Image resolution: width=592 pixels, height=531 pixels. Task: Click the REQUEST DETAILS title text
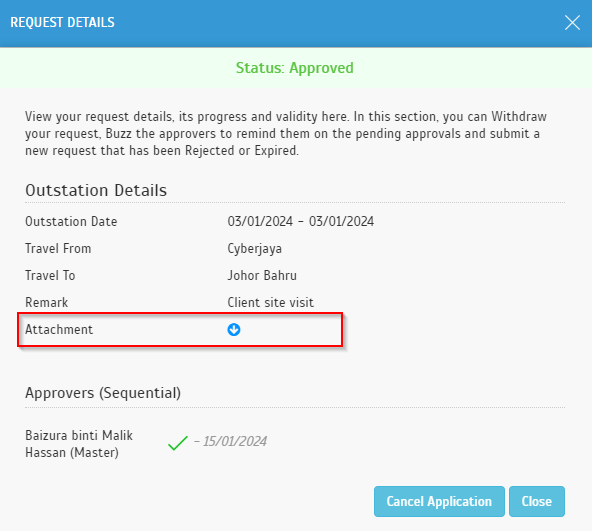click(62, 23)
